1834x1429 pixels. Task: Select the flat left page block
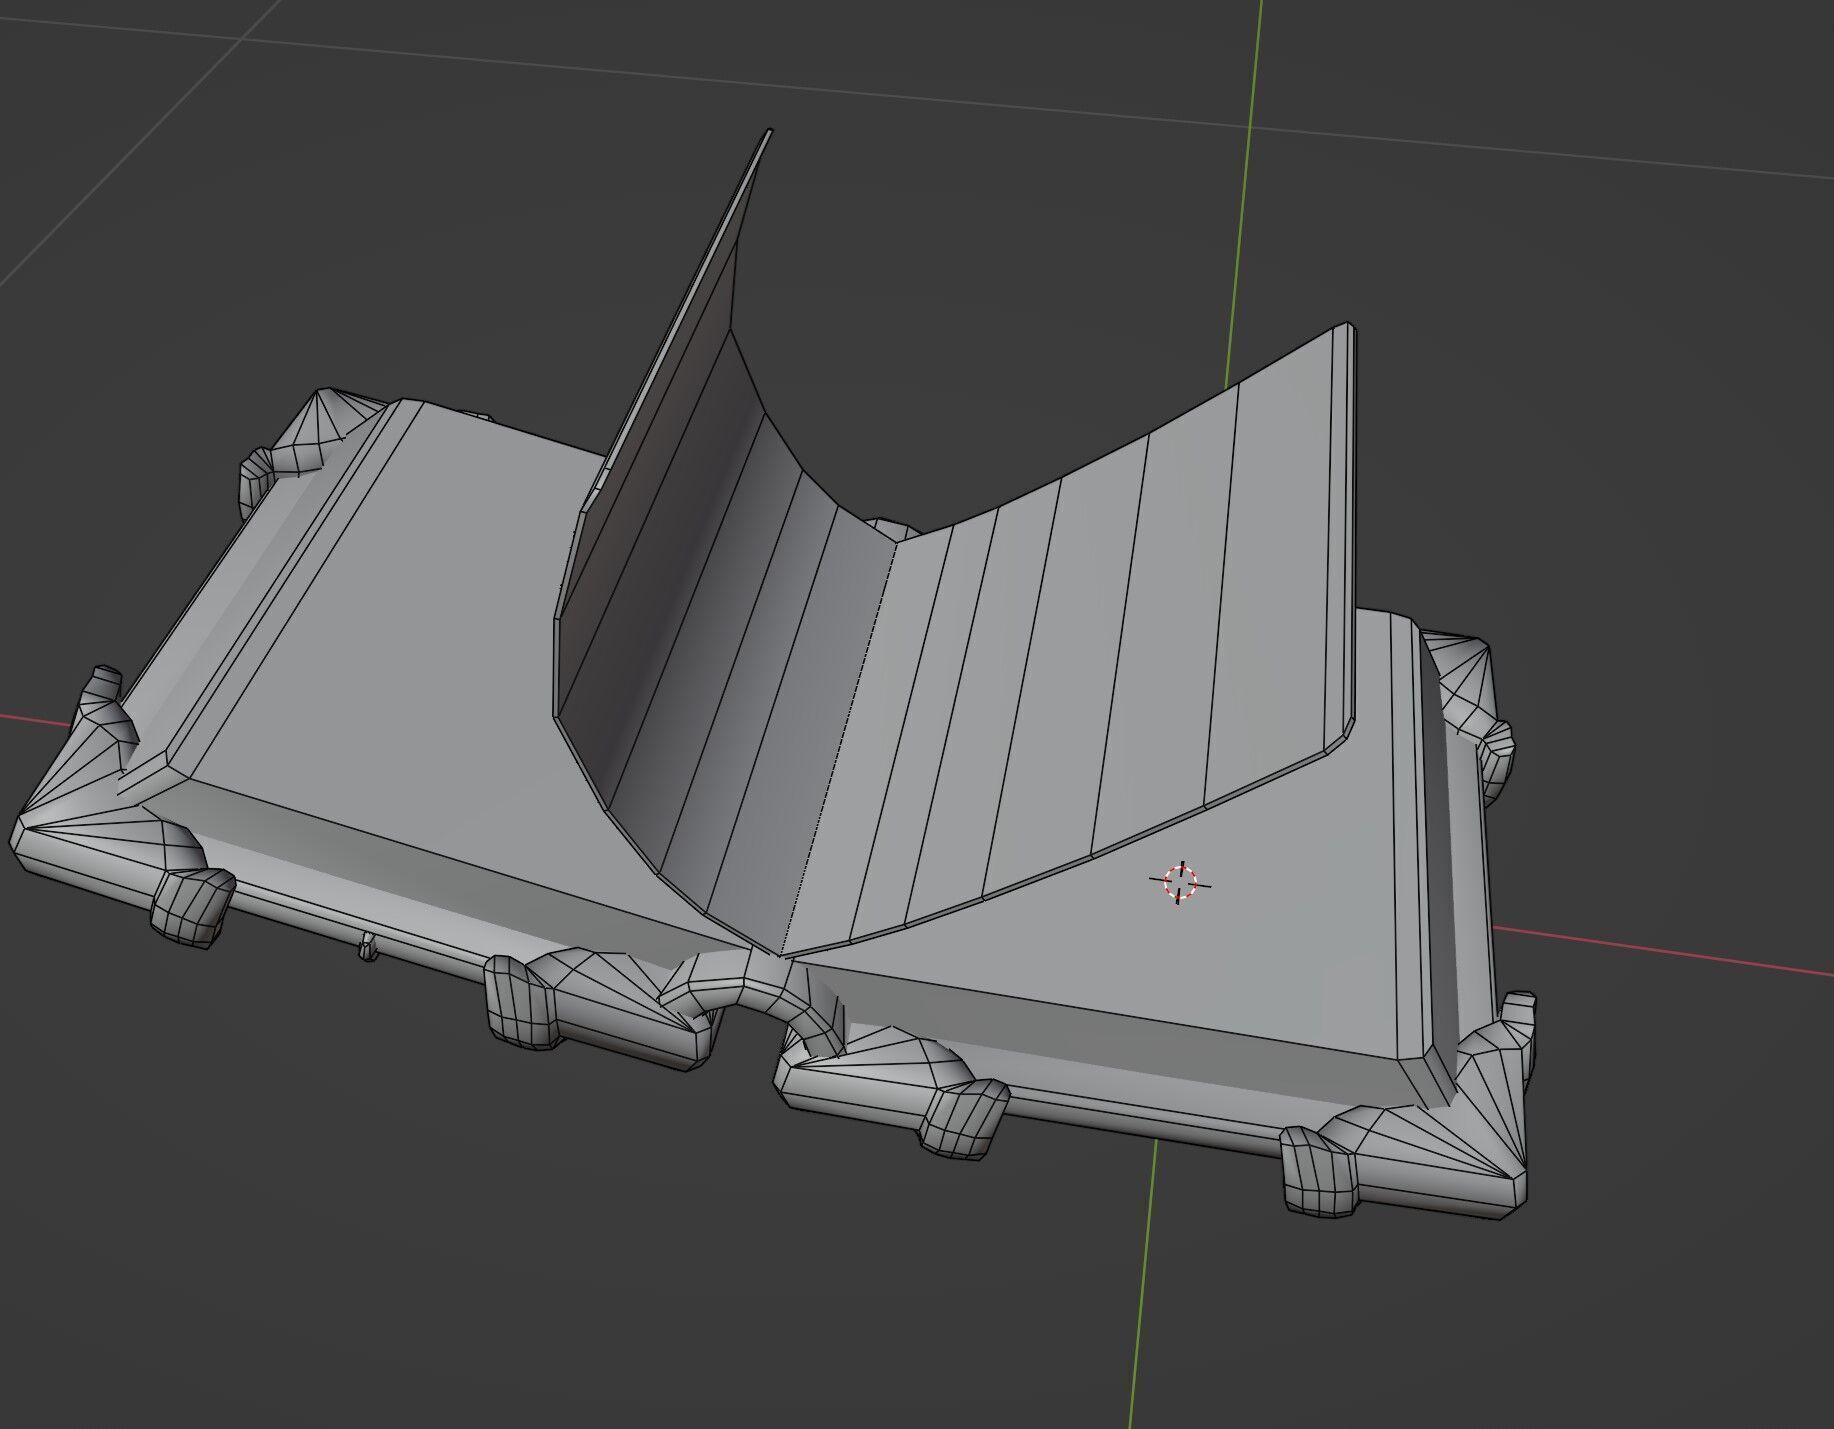tap(400, 640)
